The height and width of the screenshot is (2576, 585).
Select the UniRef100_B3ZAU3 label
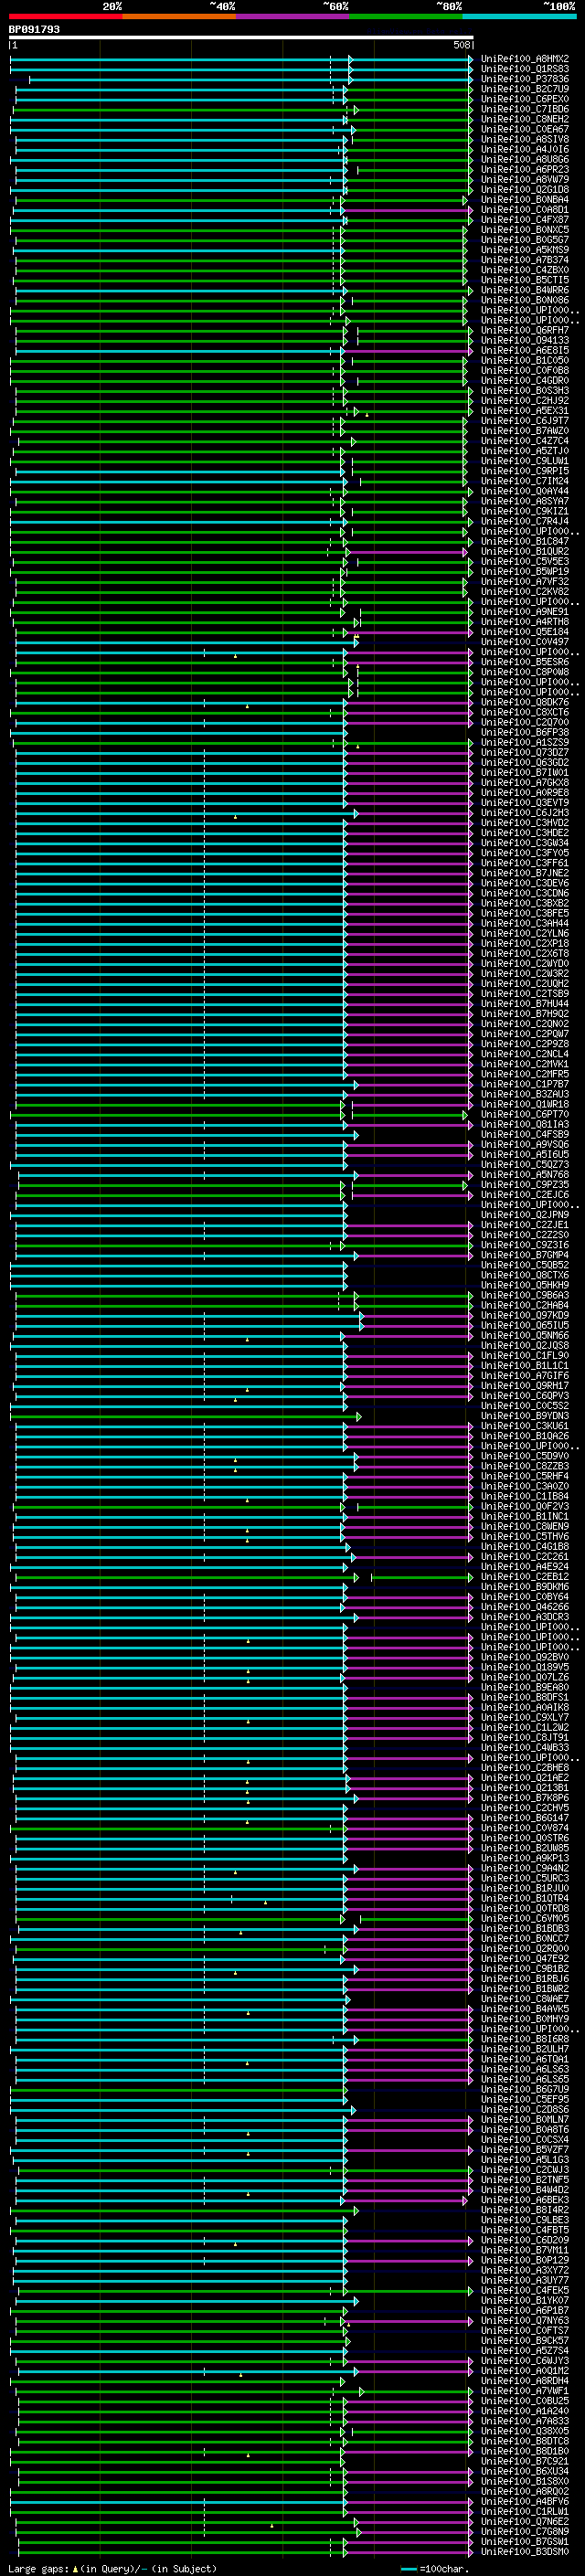pos(525,1094)
